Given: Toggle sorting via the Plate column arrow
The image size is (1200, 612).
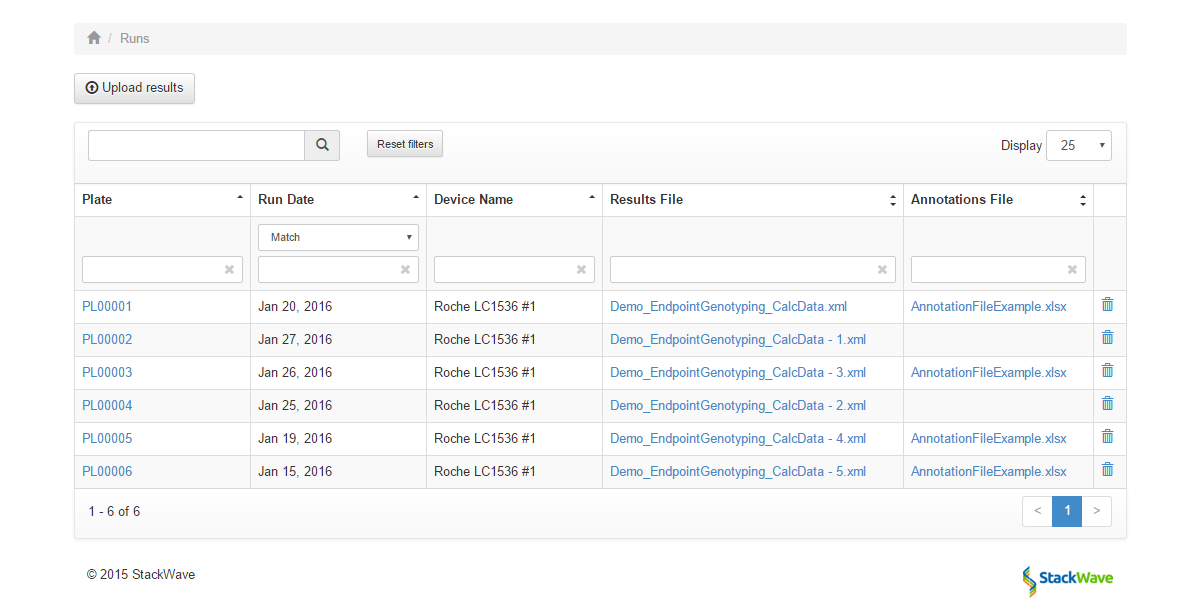Looking at the screenshot, I should pyautogui.click(x=241, y=198).
